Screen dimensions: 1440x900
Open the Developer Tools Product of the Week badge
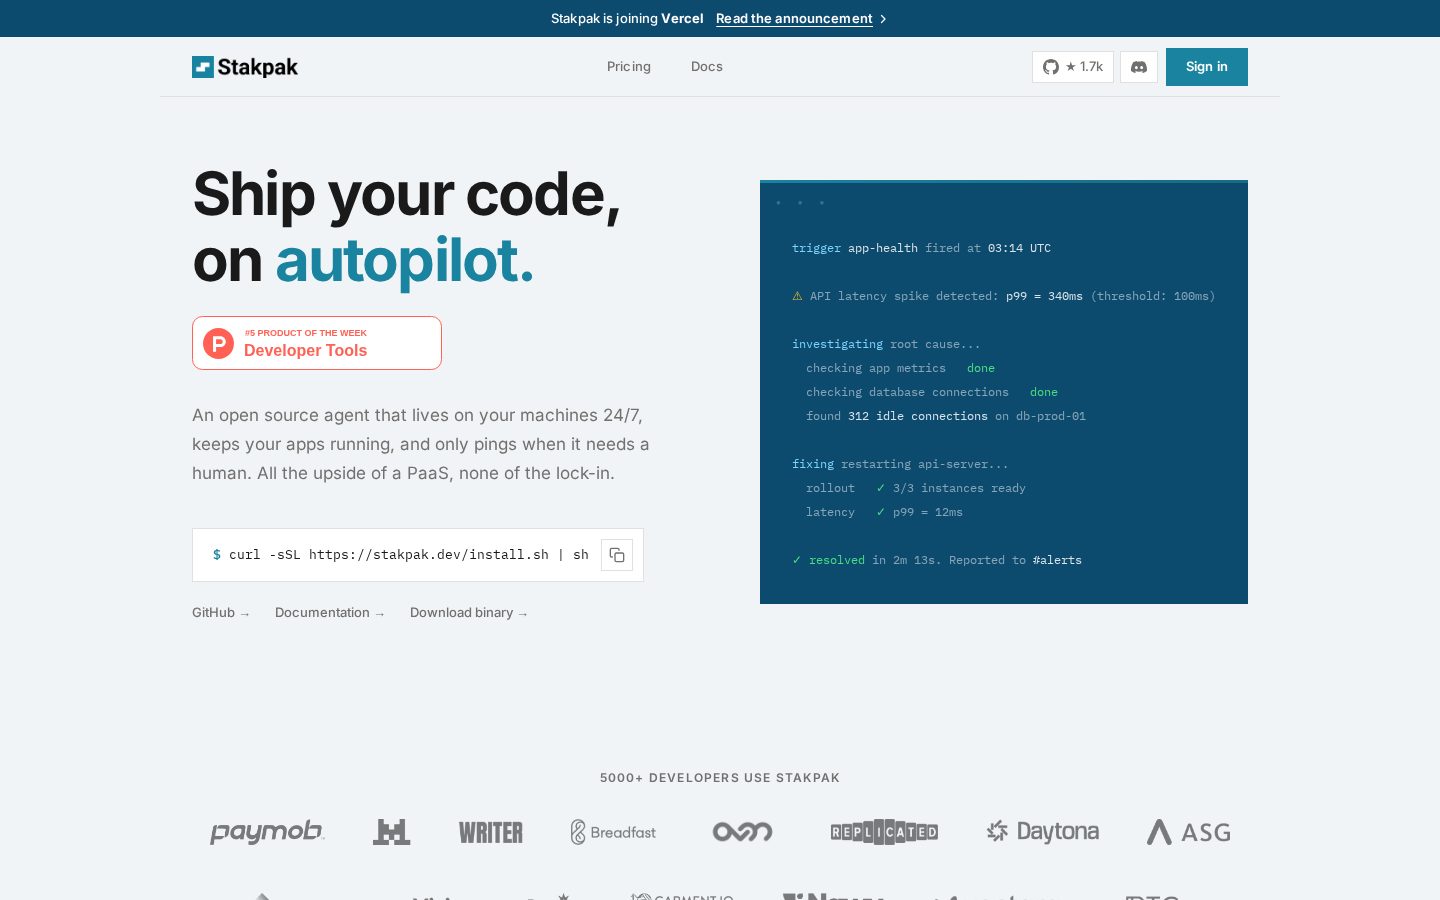click(317, 343)
